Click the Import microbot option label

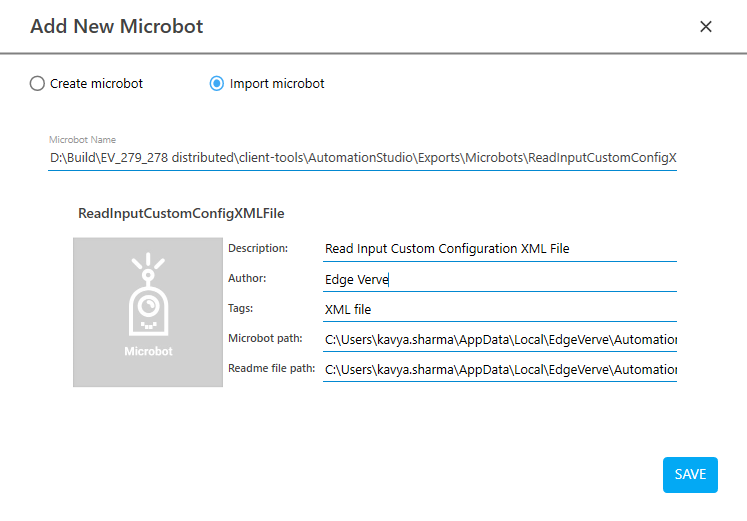coord(277,84)
